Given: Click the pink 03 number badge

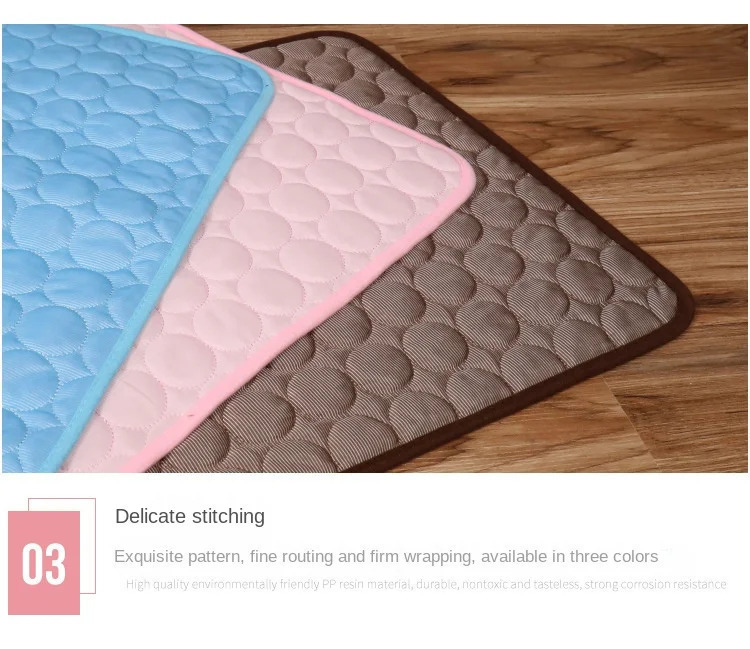Looking at the screenshot, I should (44, 562).
